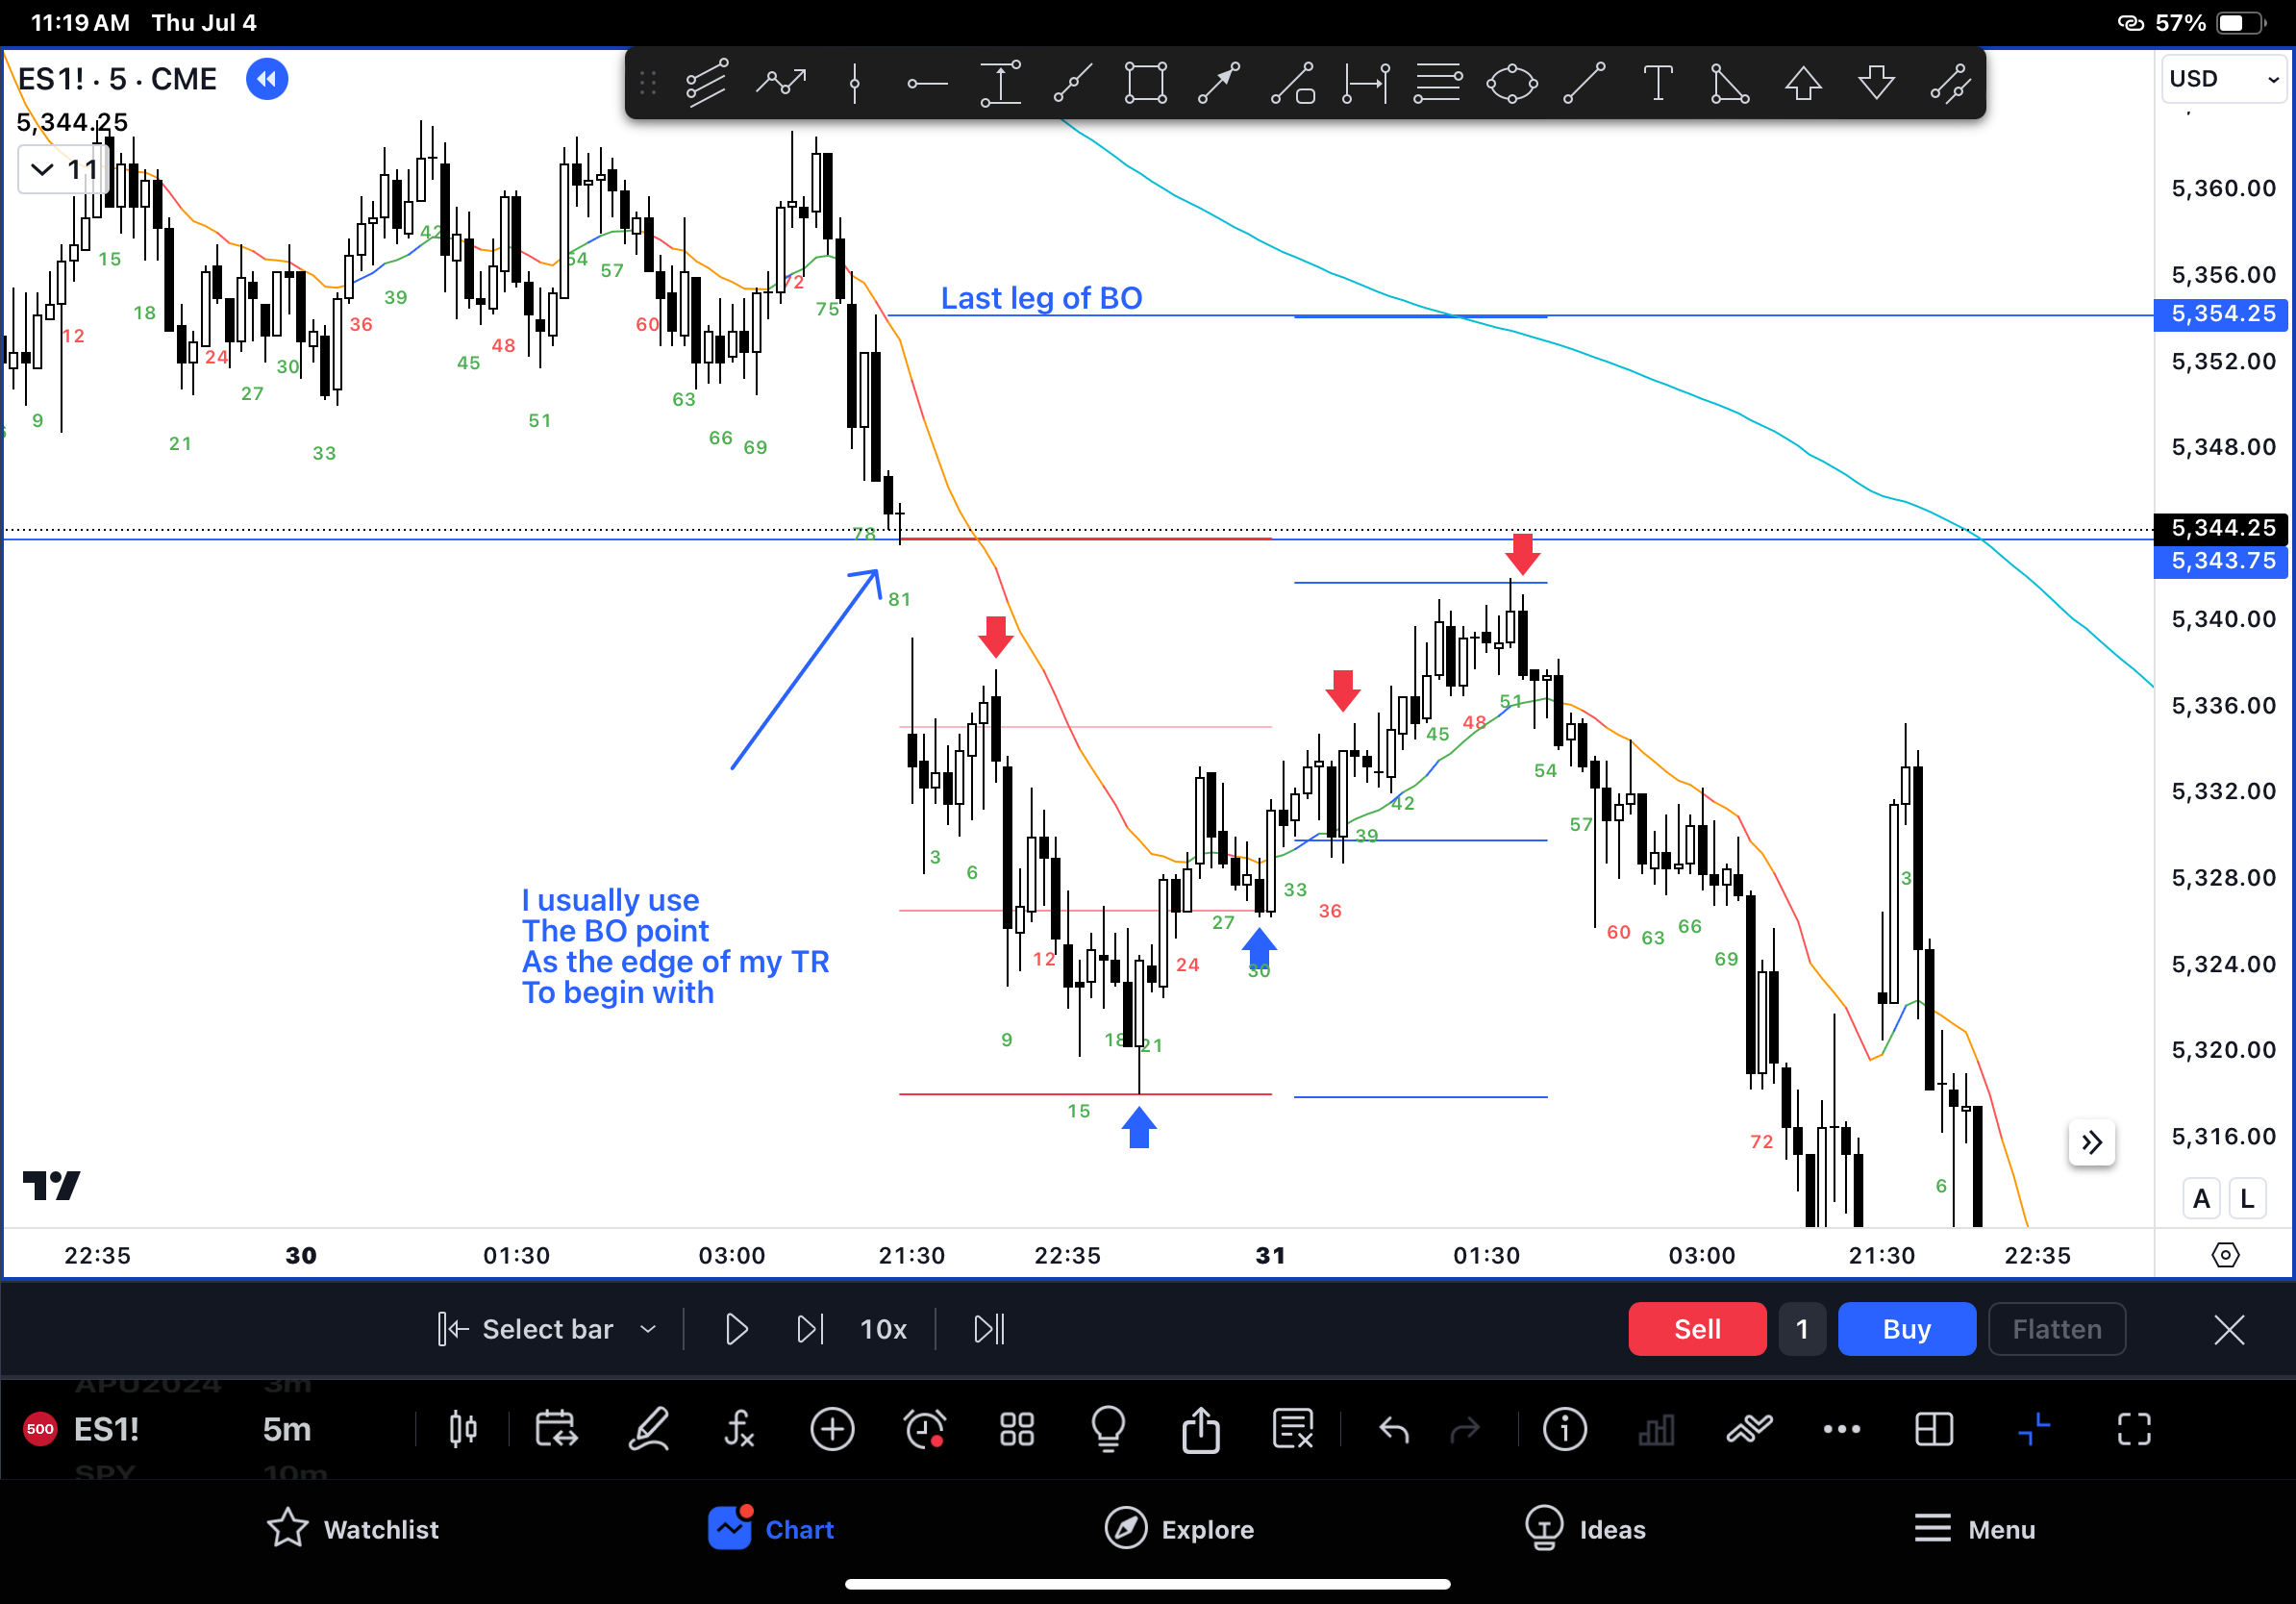
Task: Share the chart using the export icon
Action: point(1201,1430)
